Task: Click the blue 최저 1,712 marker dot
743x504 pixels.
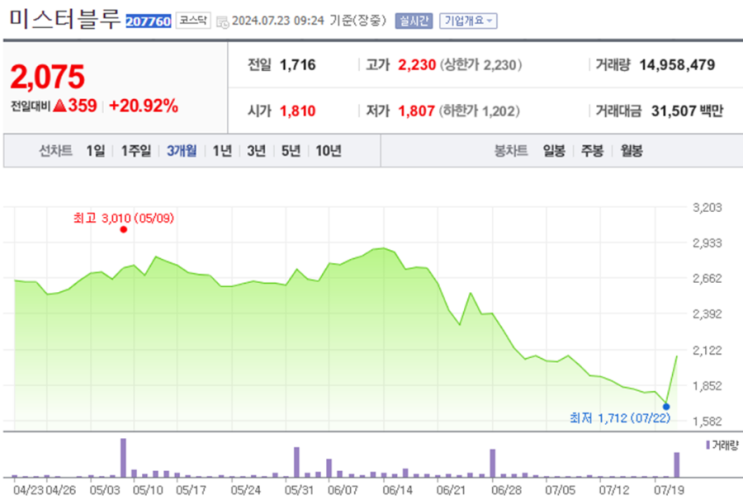Action: (x=666, y=406)
